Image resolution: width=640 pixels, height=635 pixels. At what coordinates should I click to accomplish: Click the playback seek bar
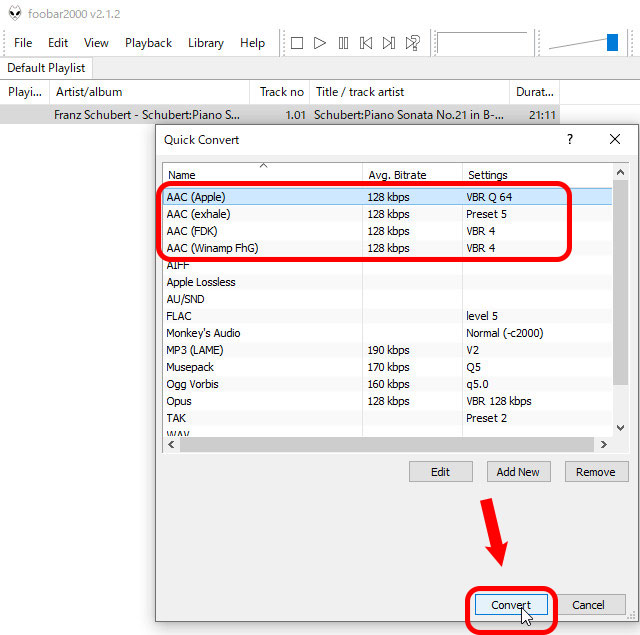click(x=482, y=43)
